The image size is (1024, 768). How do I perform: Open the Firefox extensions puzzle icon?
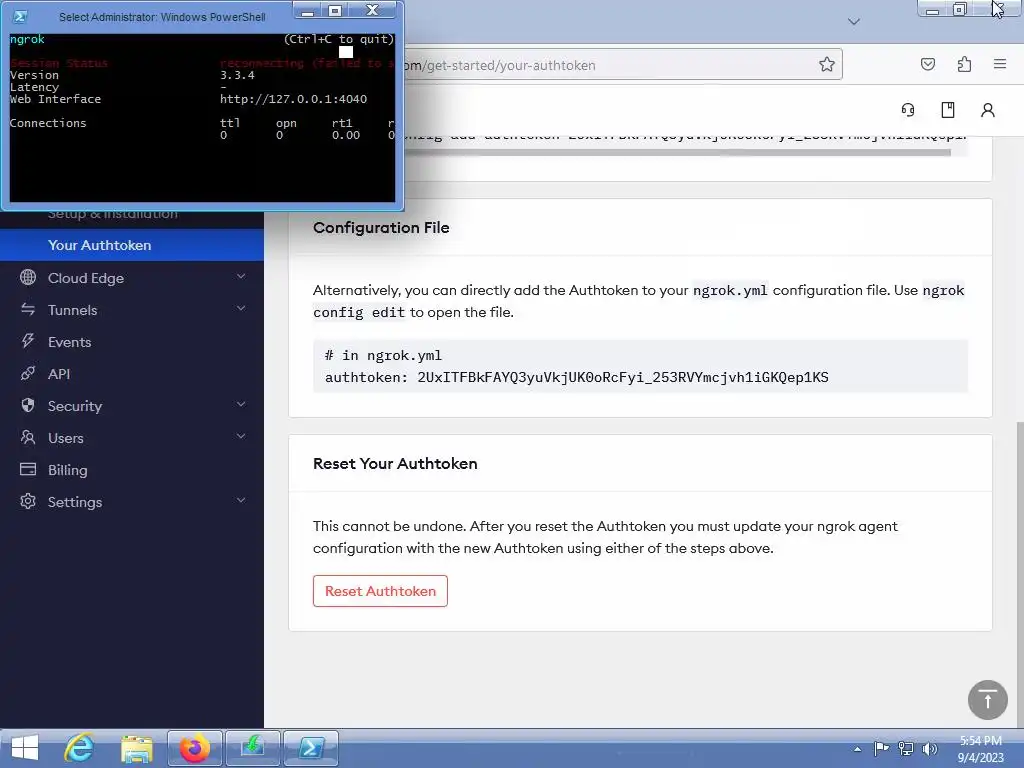pyautogui.click(x=964, y=64)
